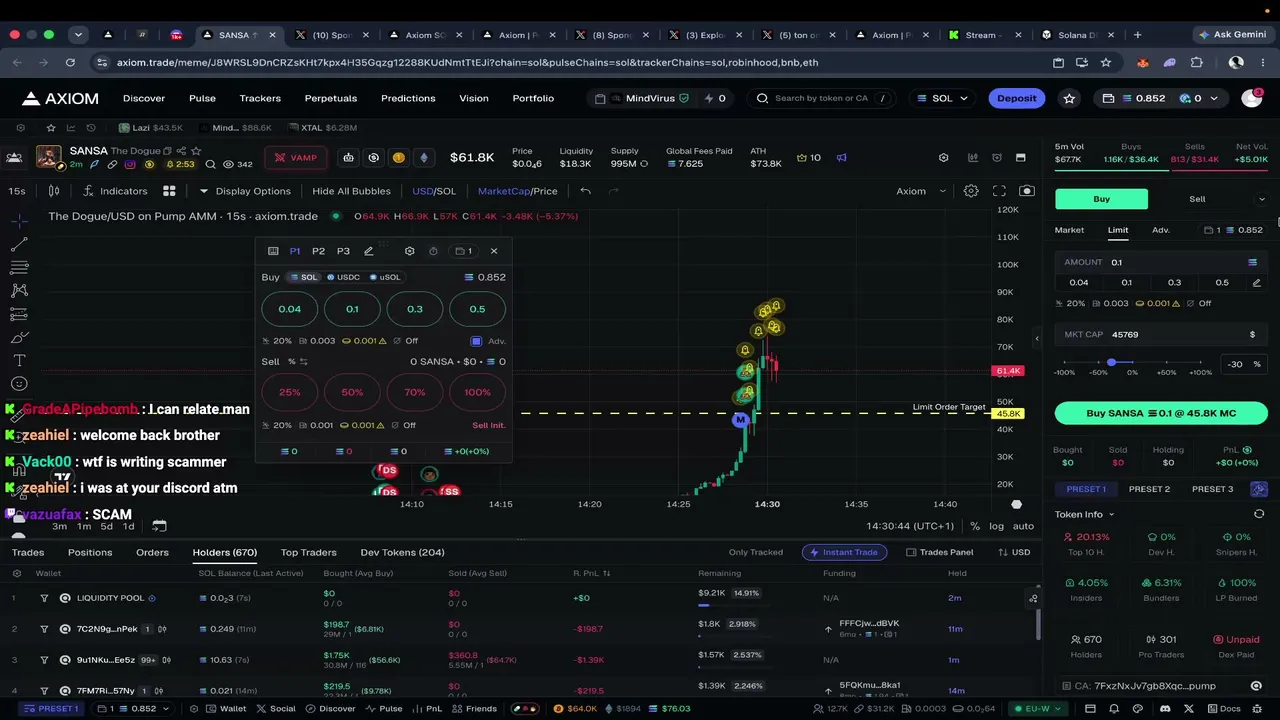Open the emoji sticker drawing tool

(x=19, y=383)
